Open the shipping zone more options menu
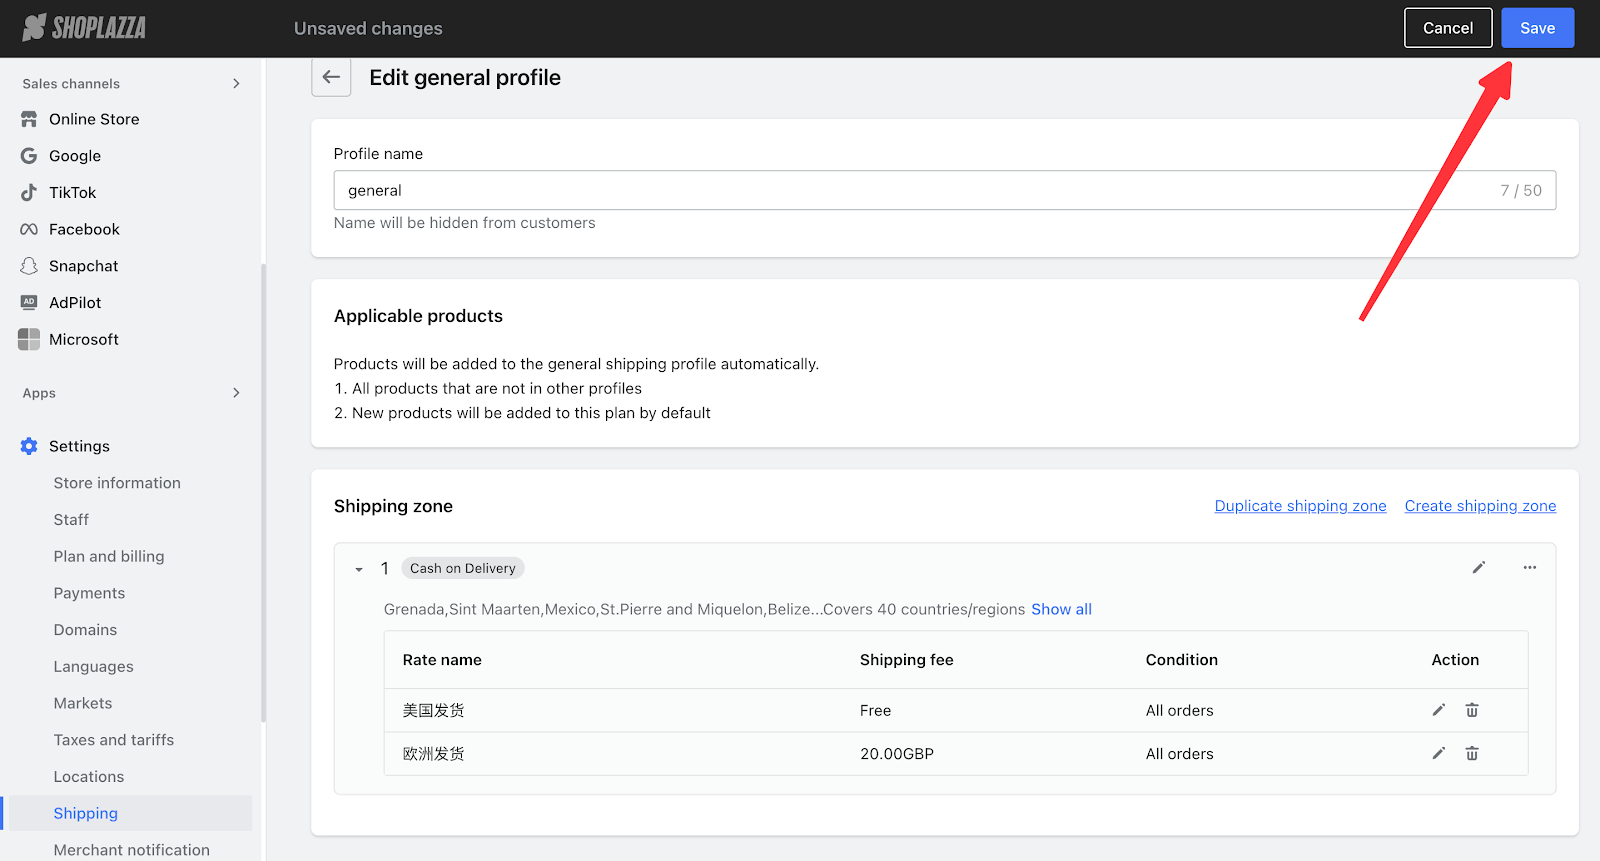Screen dimensions: 1600x861 pos(1529,568)
